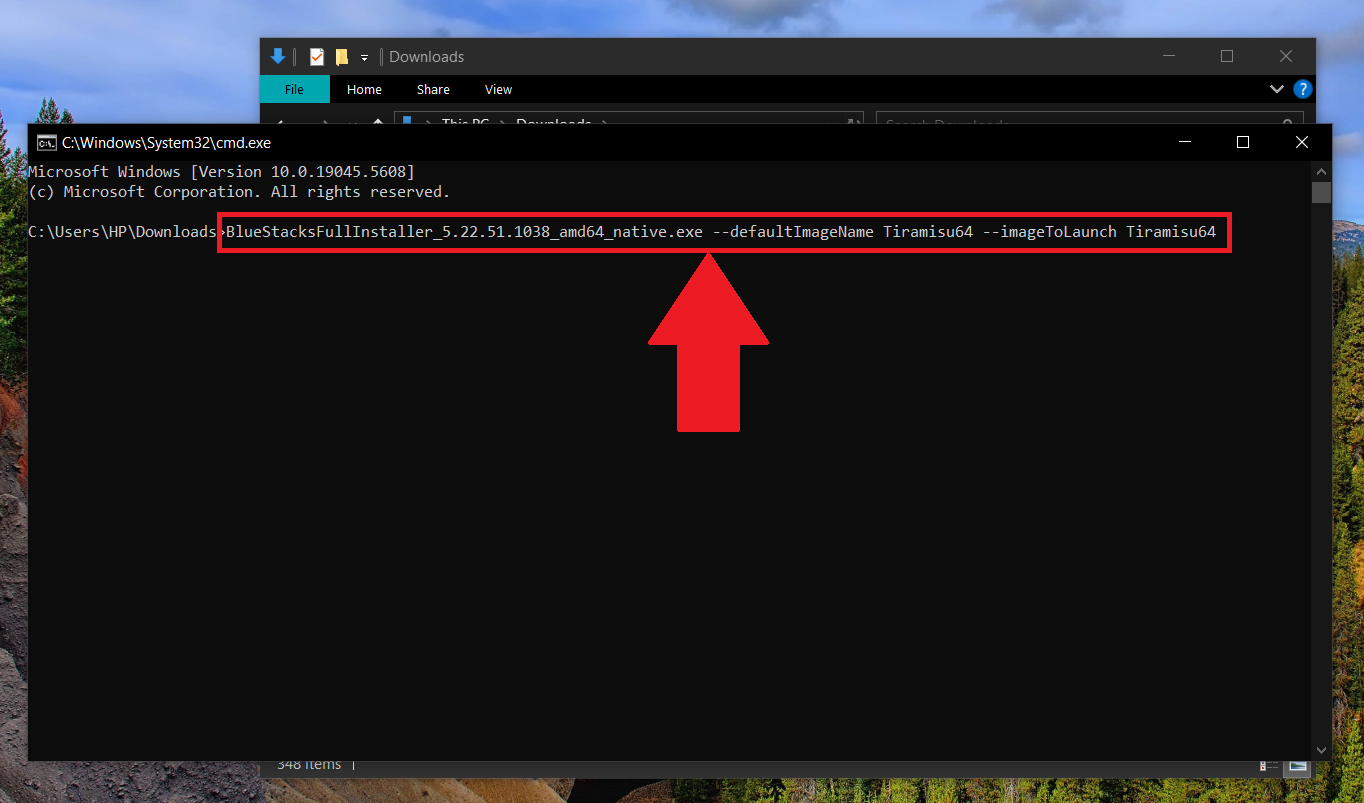This screenshot has width=1364, height=803.
Task: Click Tiramisu64 after --defaultImageName
Action: tap(928, 232)
